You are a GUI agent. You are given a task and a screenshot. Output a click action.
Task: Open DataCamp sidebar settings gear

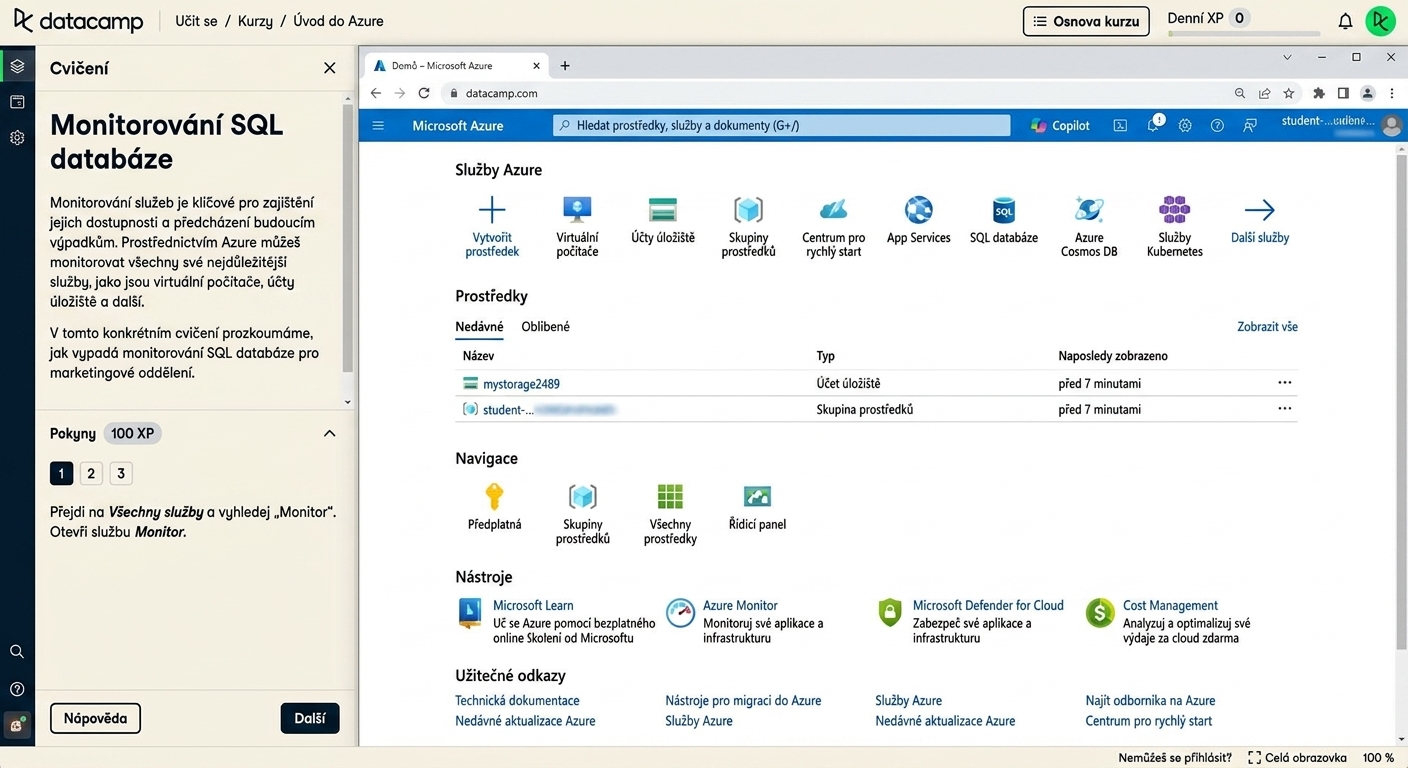17,138
